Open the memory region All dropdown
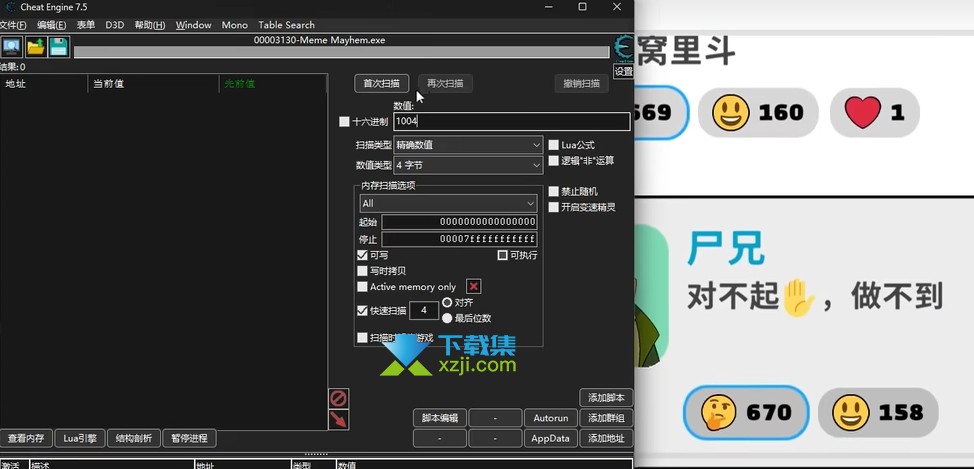974x469 pixels. [x=448, y=203]
